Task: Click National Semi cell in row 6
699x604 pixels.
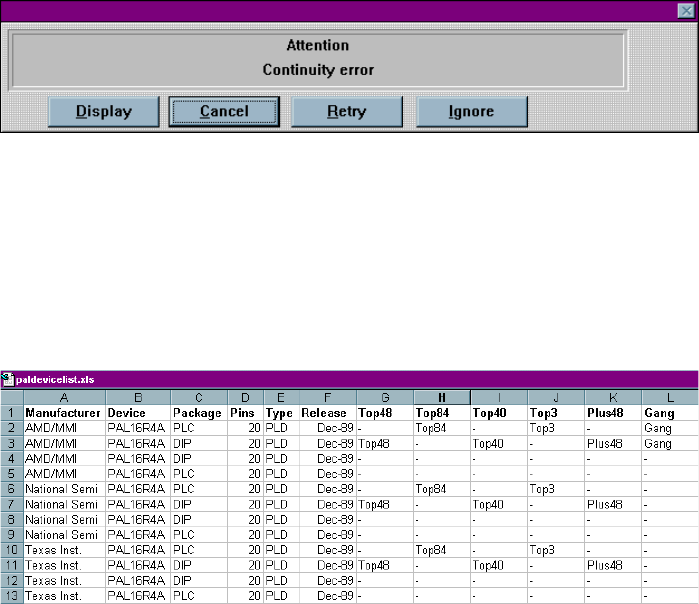Action: 65,489
